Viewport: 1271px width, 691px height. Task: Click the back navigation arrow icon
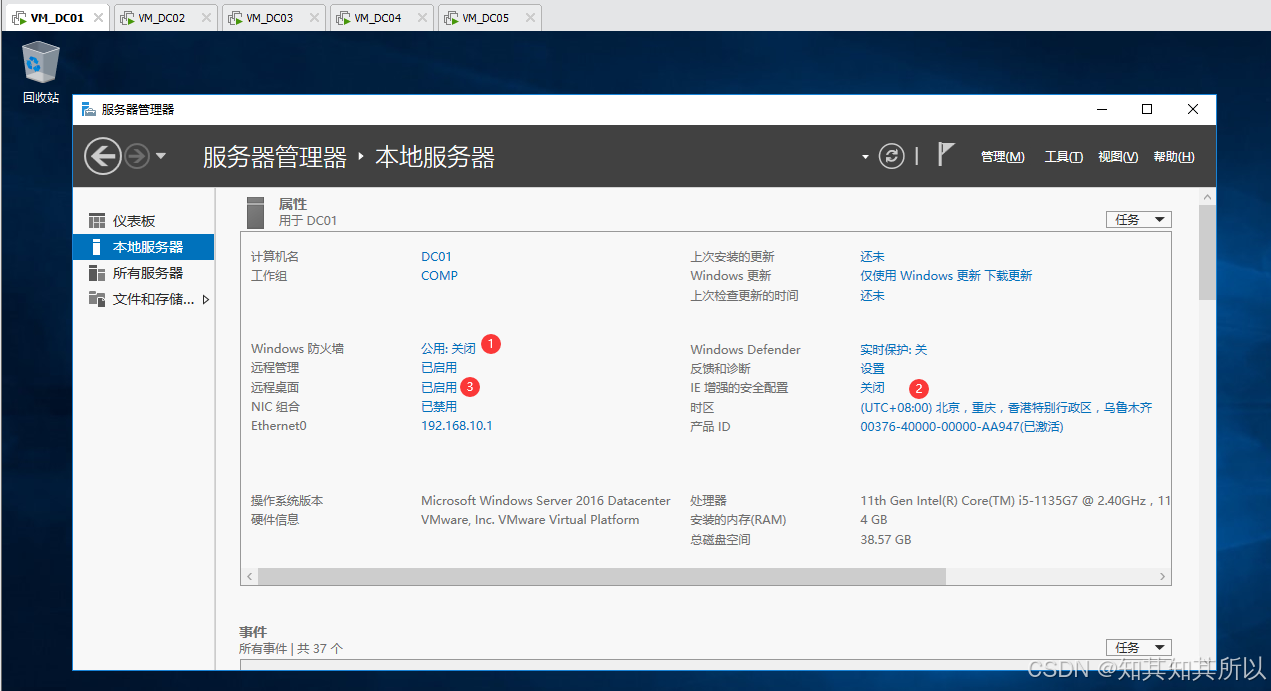(102, 156)
